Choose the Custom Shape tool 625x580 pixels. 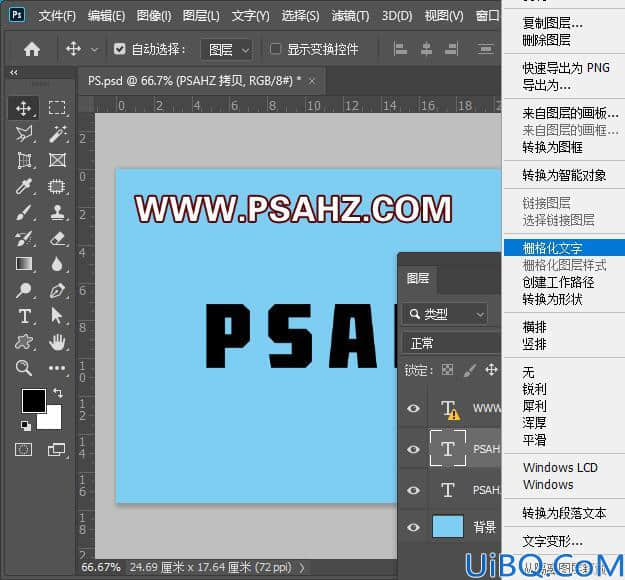[x=24, y=342]
